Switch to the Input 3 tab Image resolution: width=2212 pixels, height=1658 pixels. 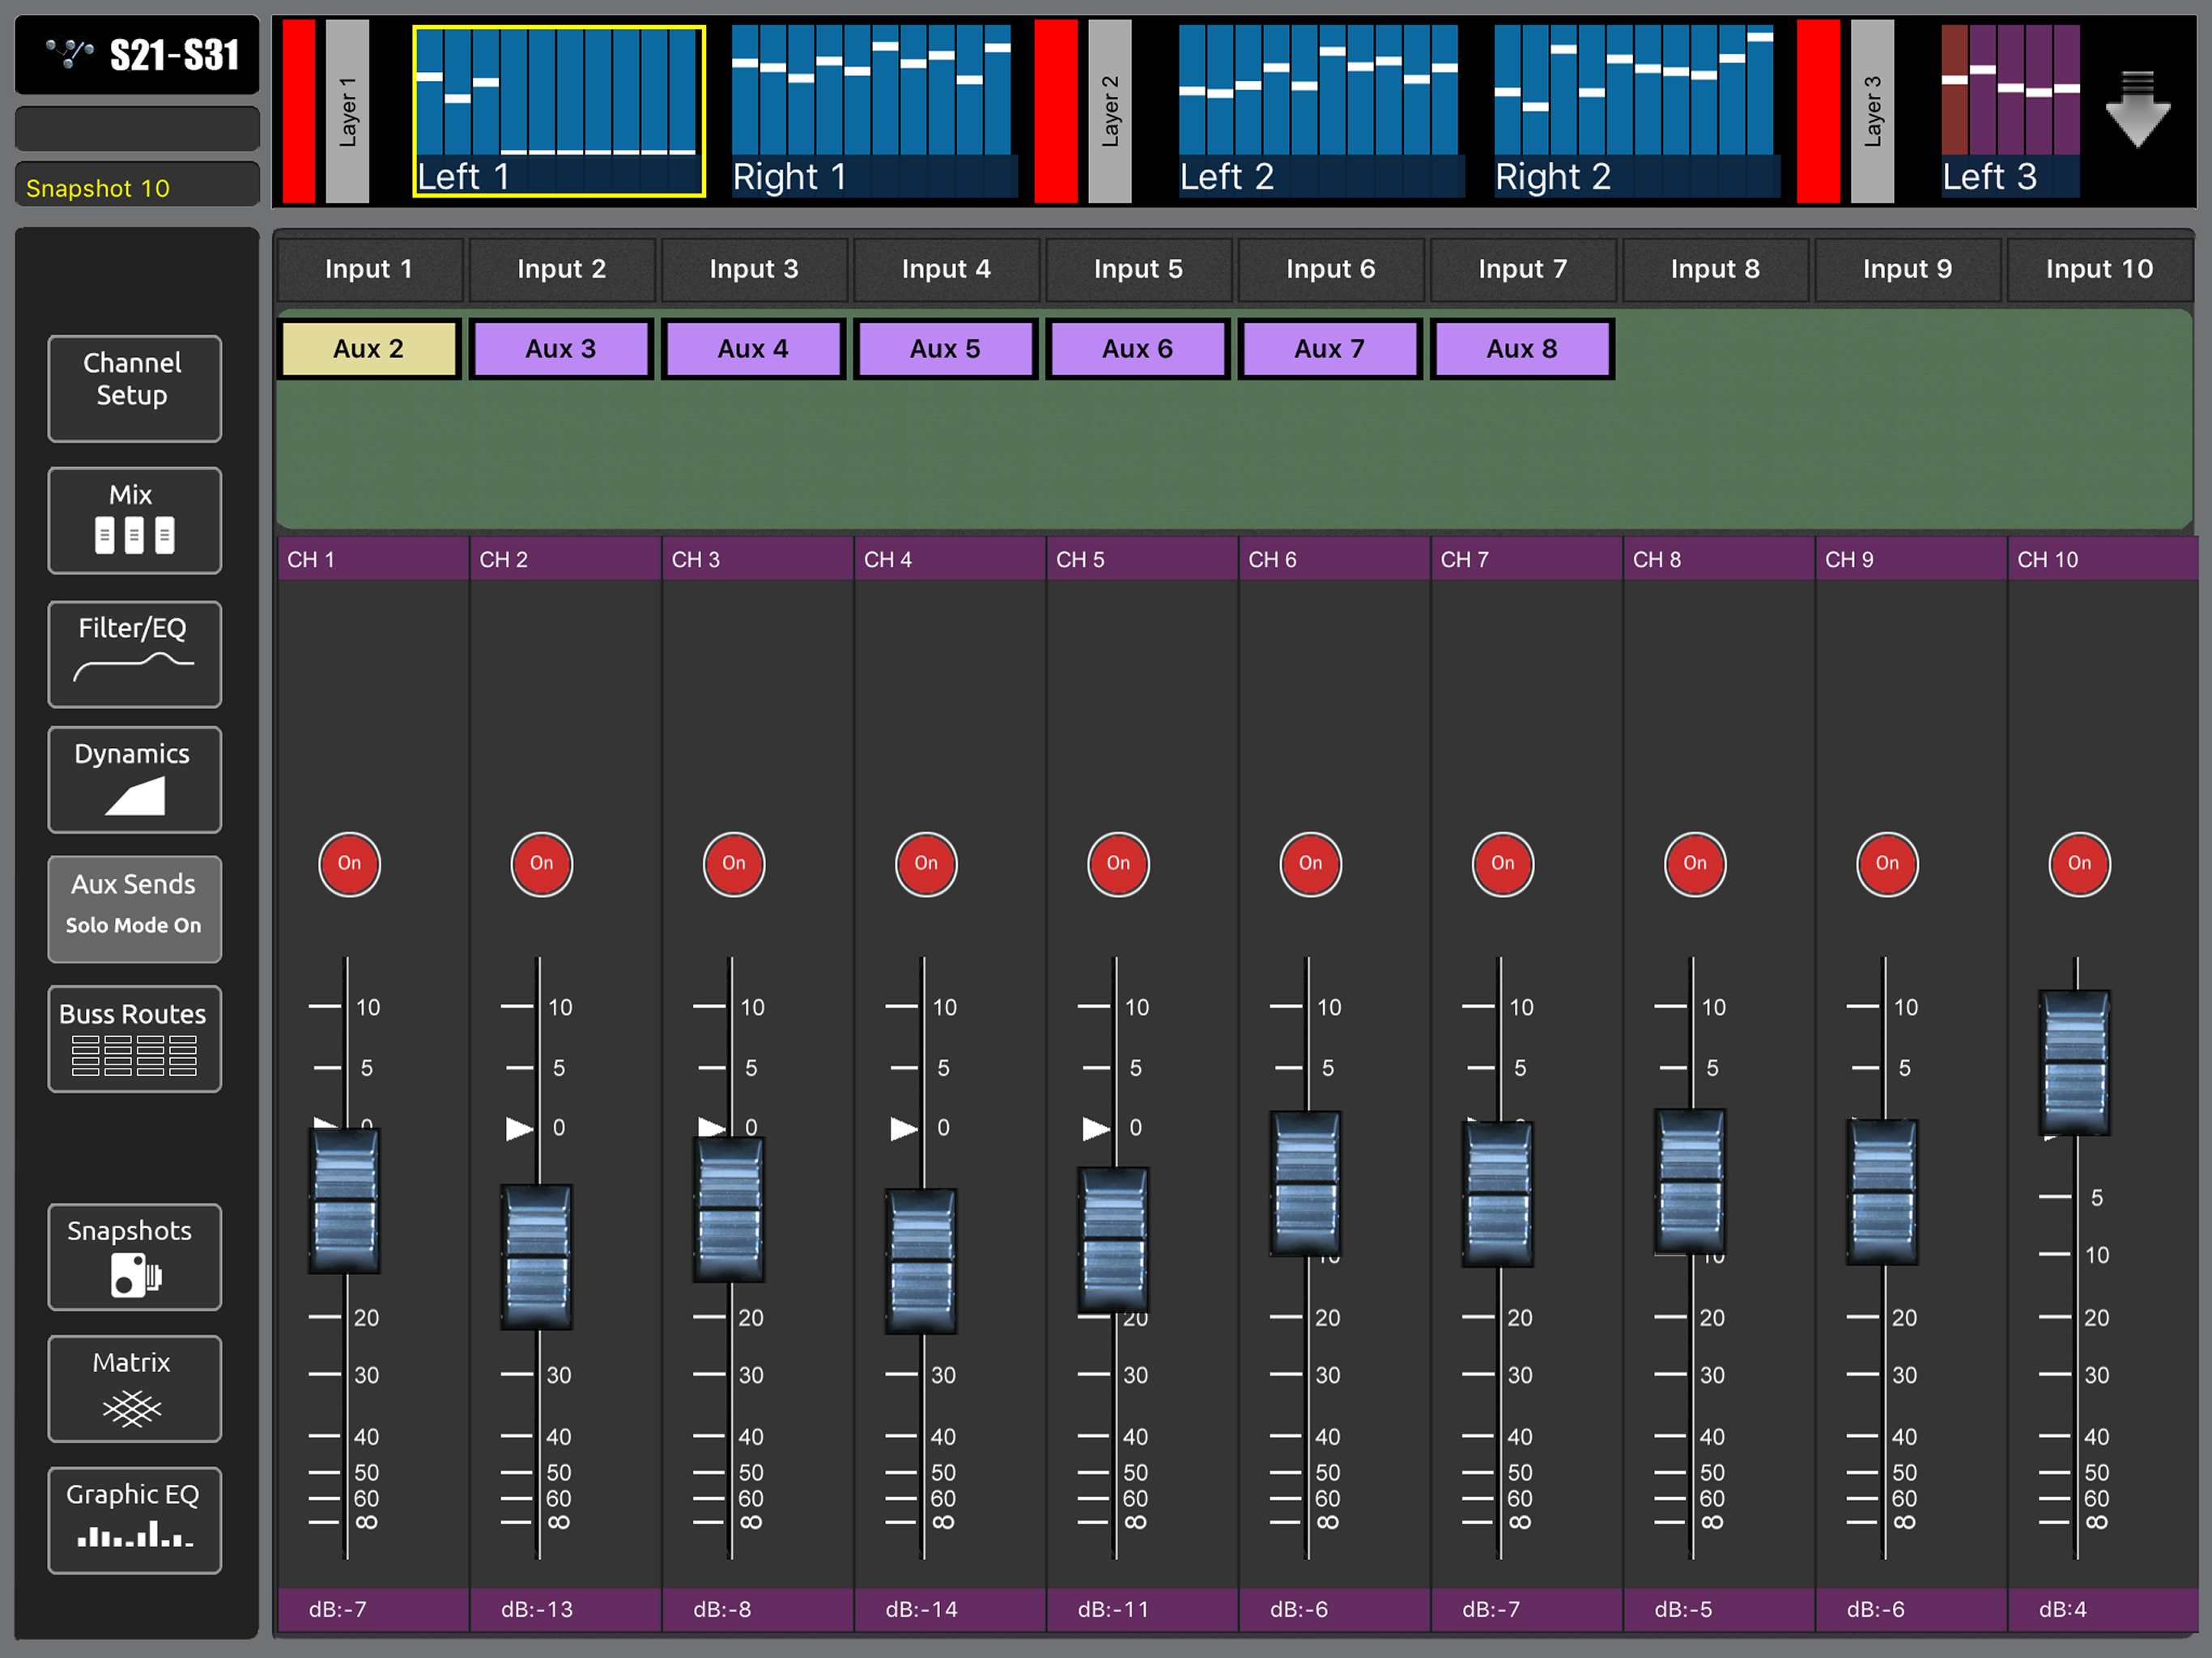point(754,269)
